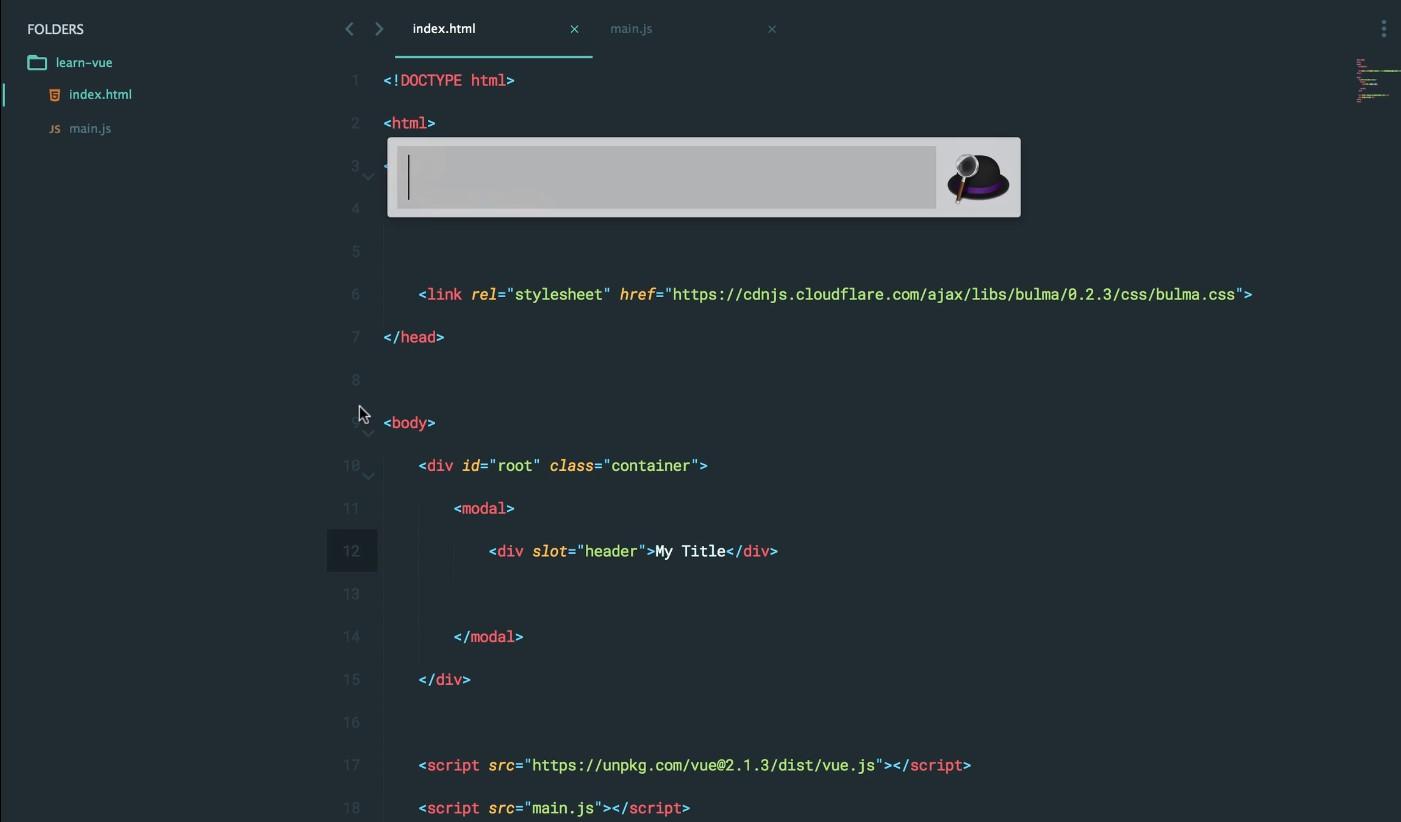
Task: Click the opening html tag on line 2
Action: click(409, 123)
